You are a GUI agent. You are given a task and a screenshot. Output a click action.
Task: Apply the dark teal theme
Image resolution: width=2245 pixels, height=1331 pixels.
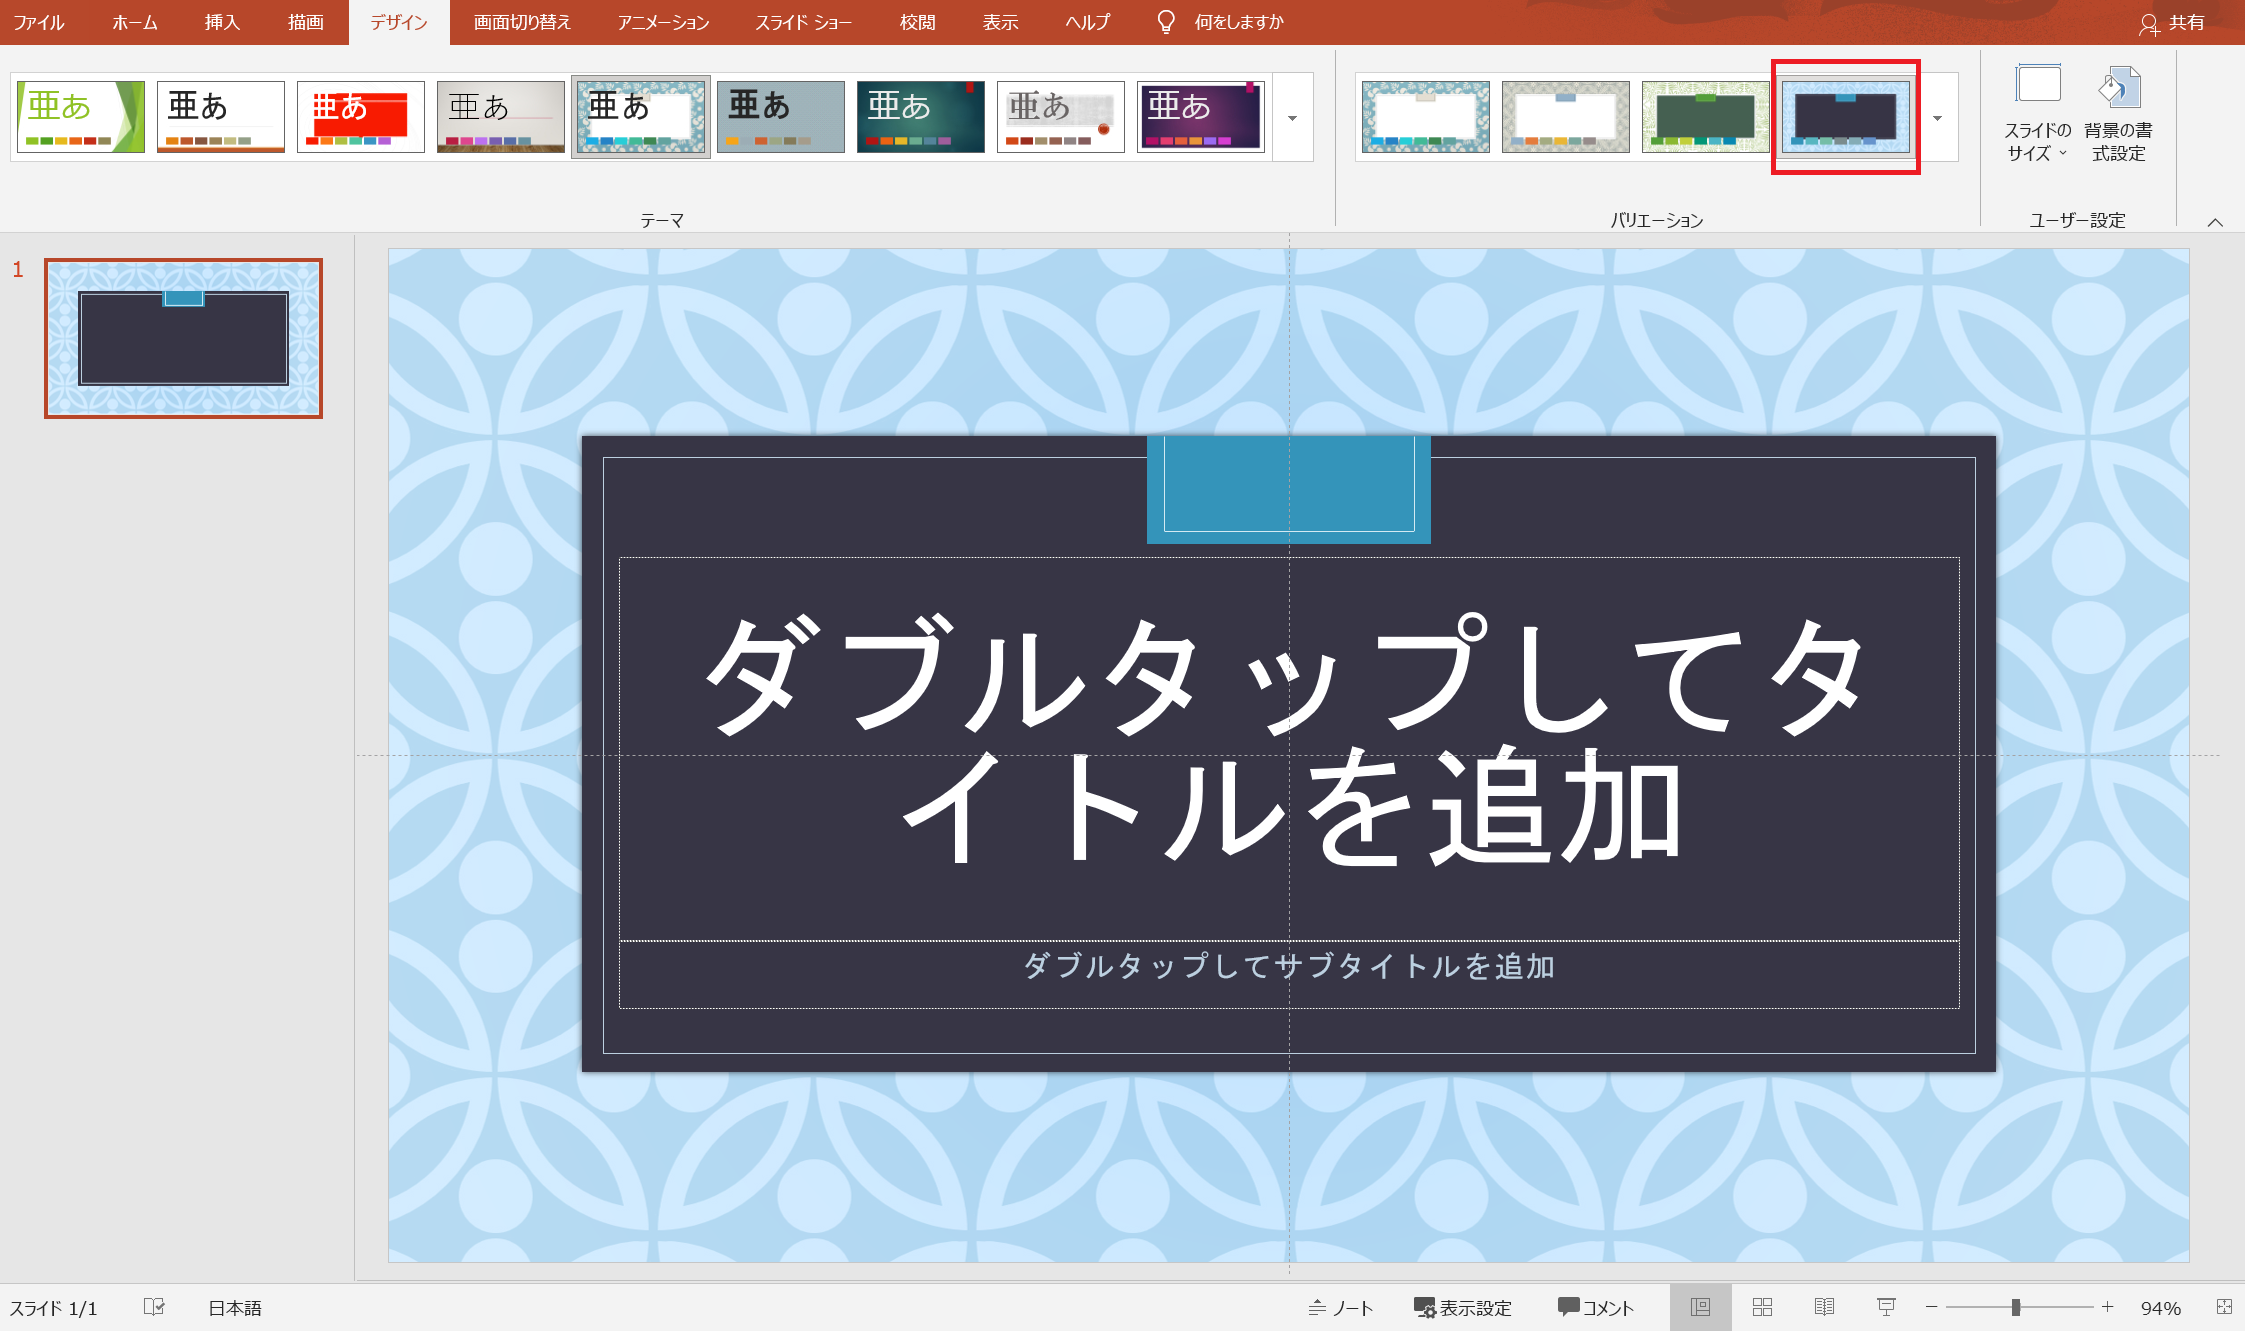tap(921, 117)
